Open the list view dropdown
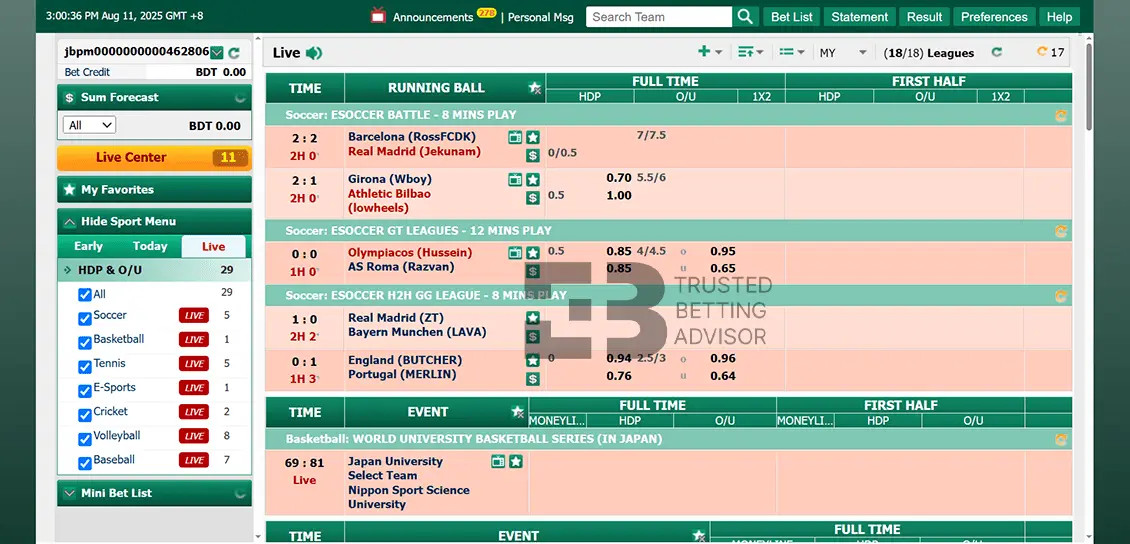This screenshot has width=1130, height=544. point(792,52)
